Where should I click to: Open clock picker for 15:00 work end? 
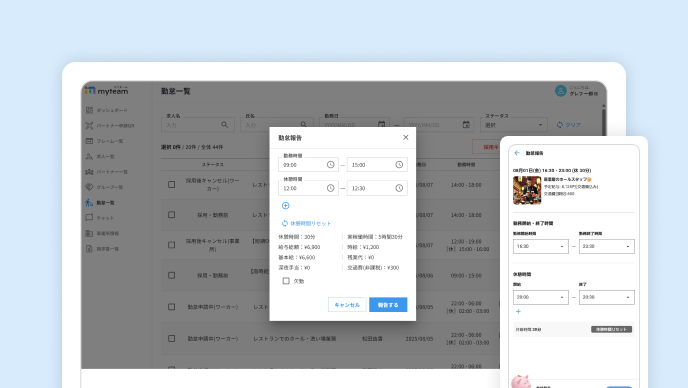399,165
